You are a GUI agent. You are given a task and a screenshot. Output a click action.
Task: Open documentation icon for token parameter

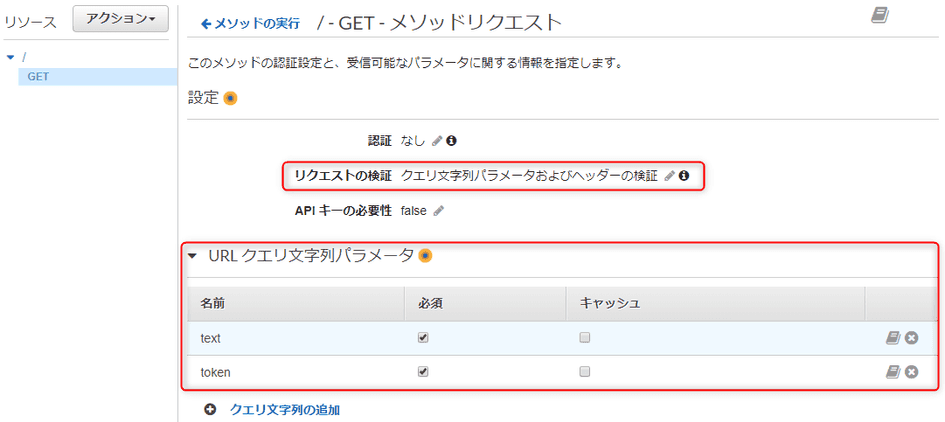[x=893, y=373]
